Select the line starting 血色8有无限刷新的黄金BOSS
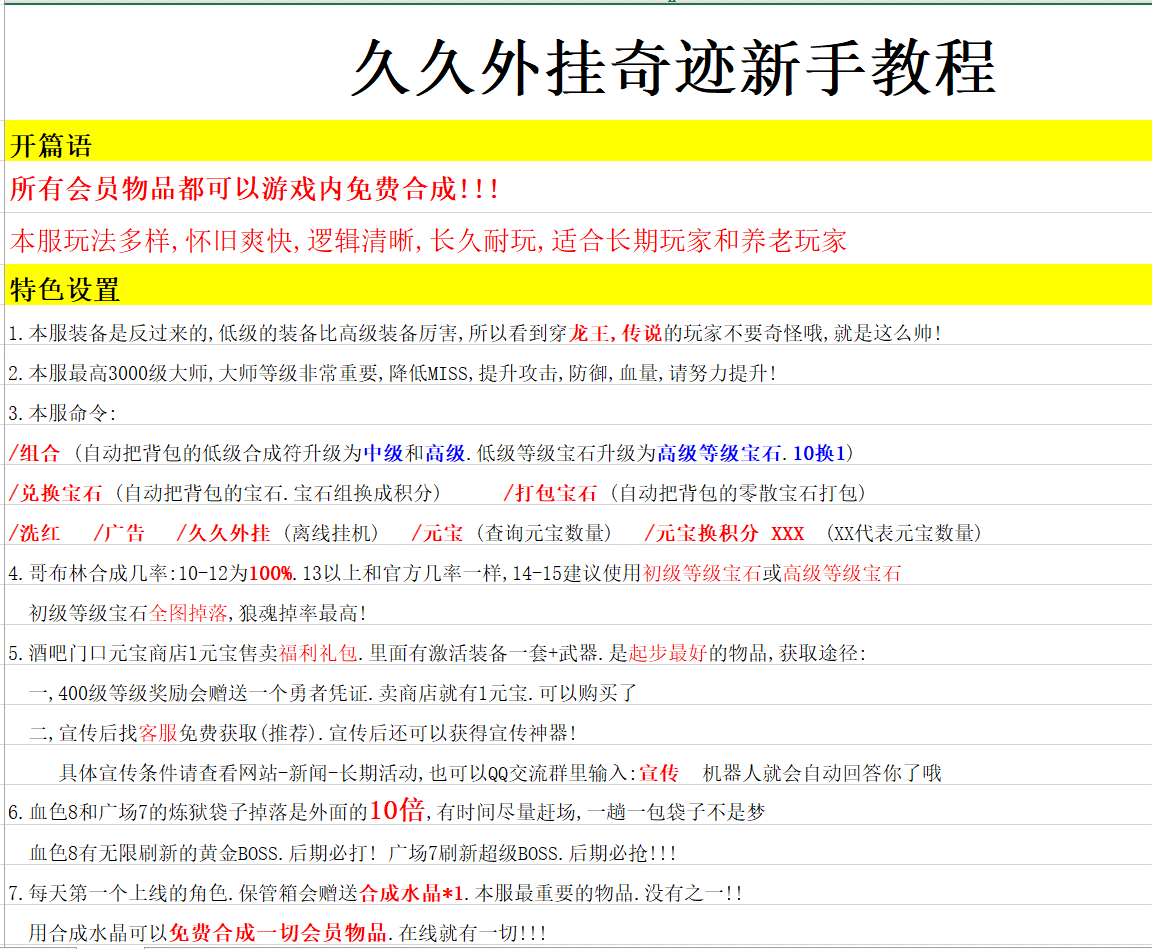The image size is (1152, 949). click(353, 853)
